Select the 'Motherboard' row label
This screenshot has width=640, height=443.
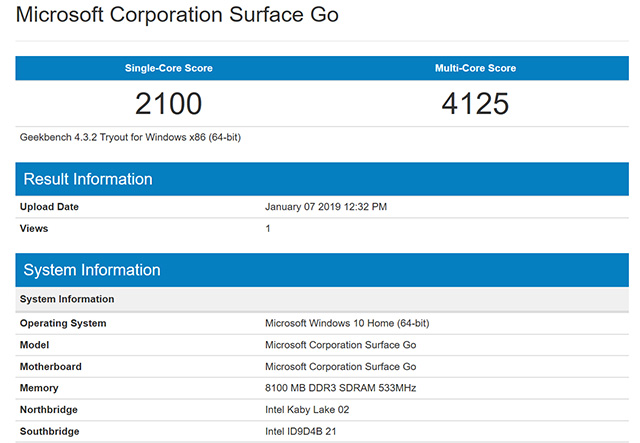51,367
